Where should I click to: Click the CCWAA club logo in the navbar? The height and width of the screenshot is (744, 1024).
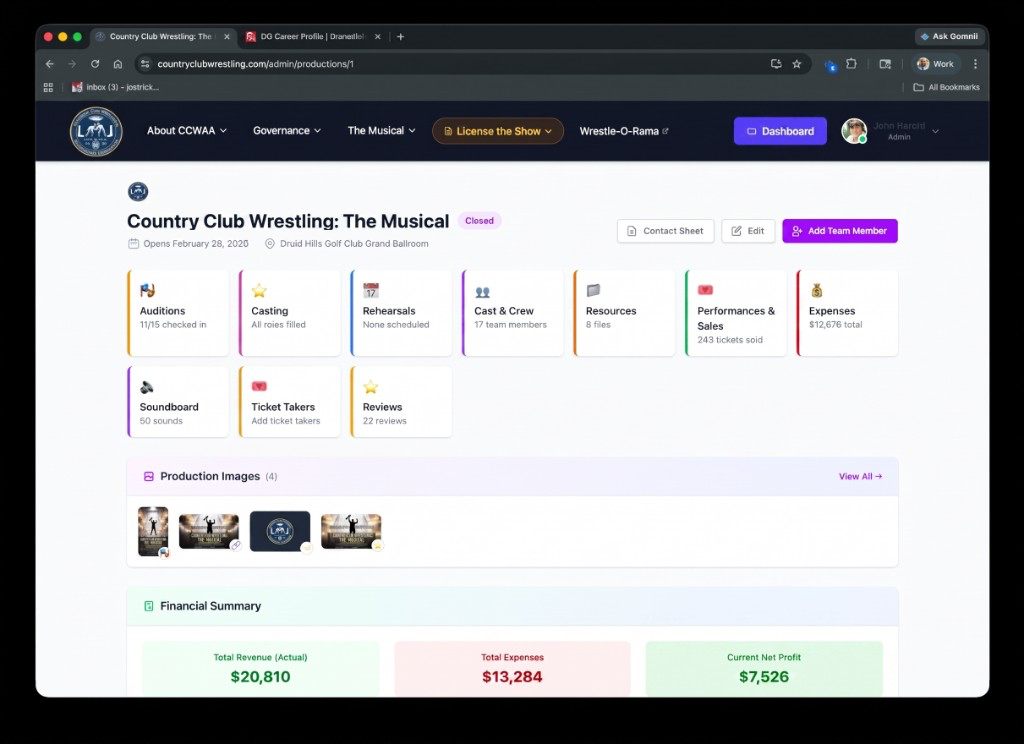point(94,131)
